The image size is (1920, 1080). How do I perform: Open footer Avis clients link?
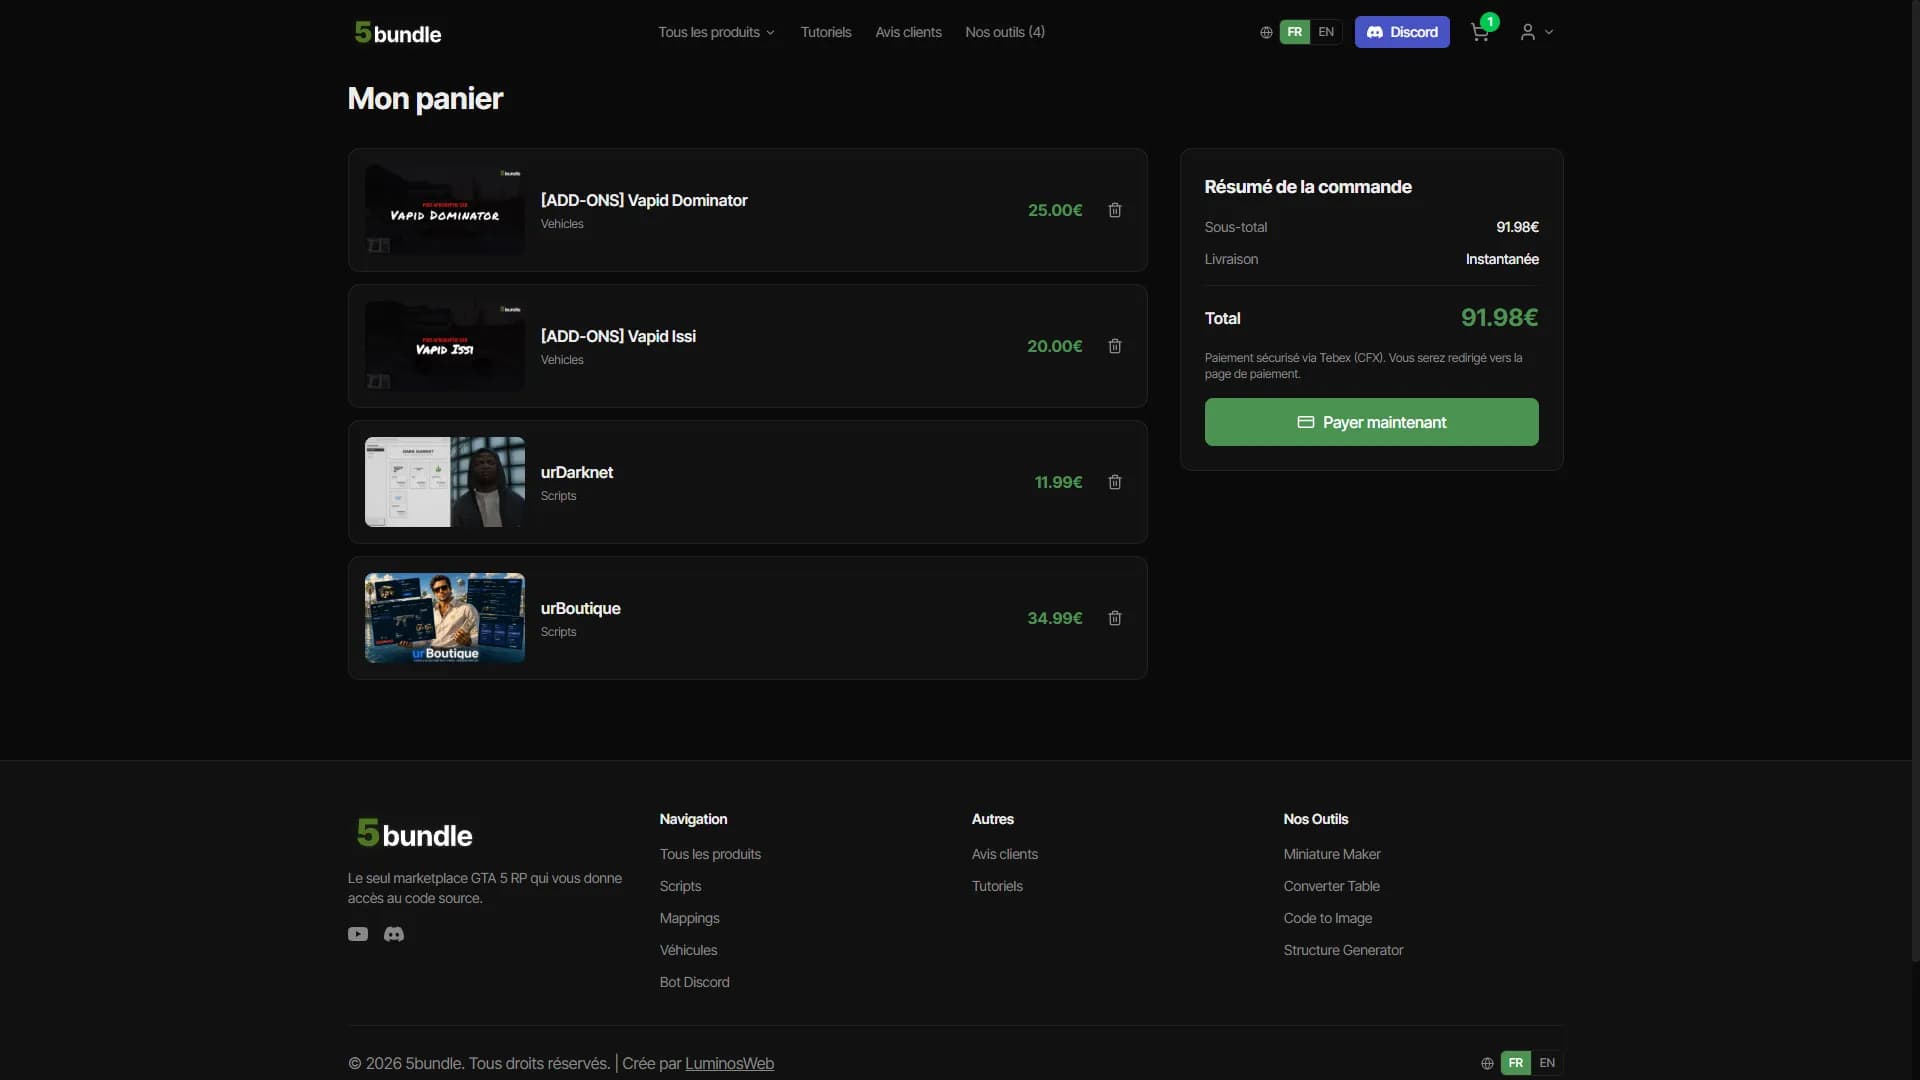click(x=1004, y=854)
